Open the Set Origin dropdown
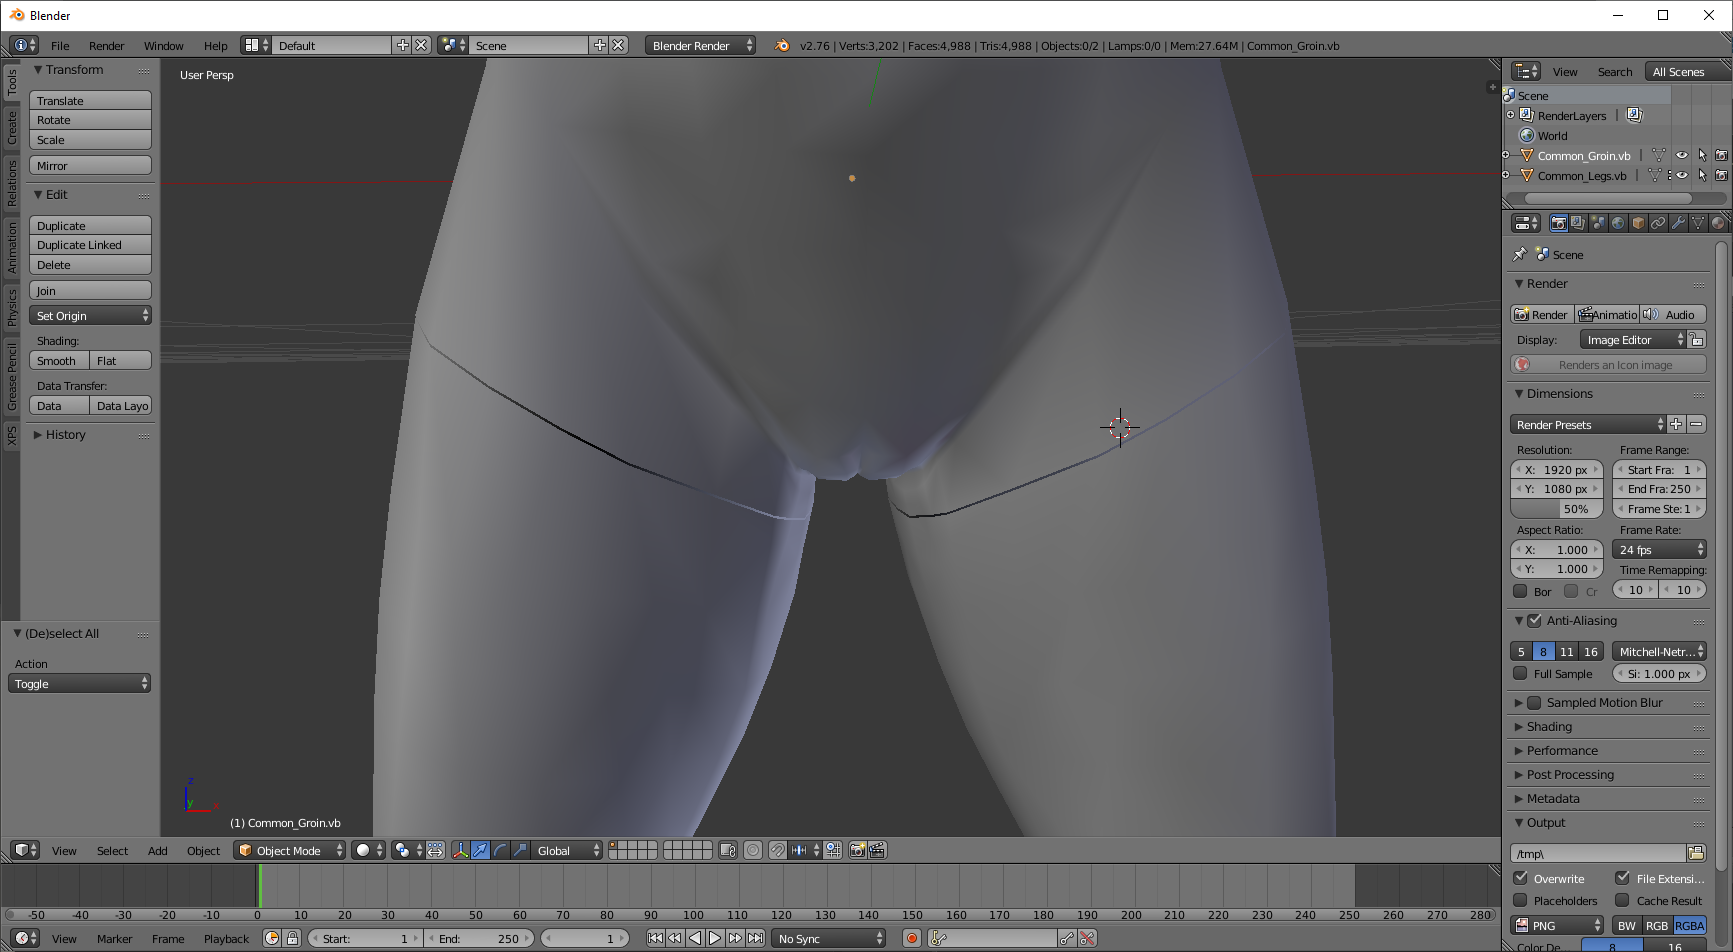The width and height of the screenshot is (1733, 952). [90, 315]
